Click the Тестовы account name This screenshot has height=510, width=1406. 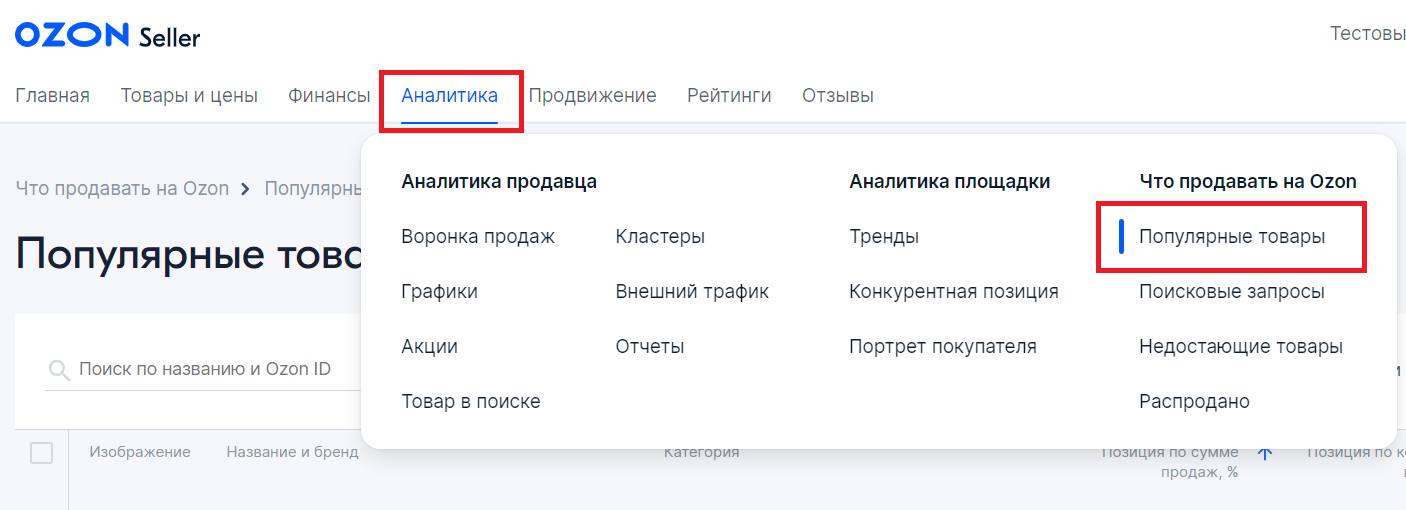coord(1368,34)
